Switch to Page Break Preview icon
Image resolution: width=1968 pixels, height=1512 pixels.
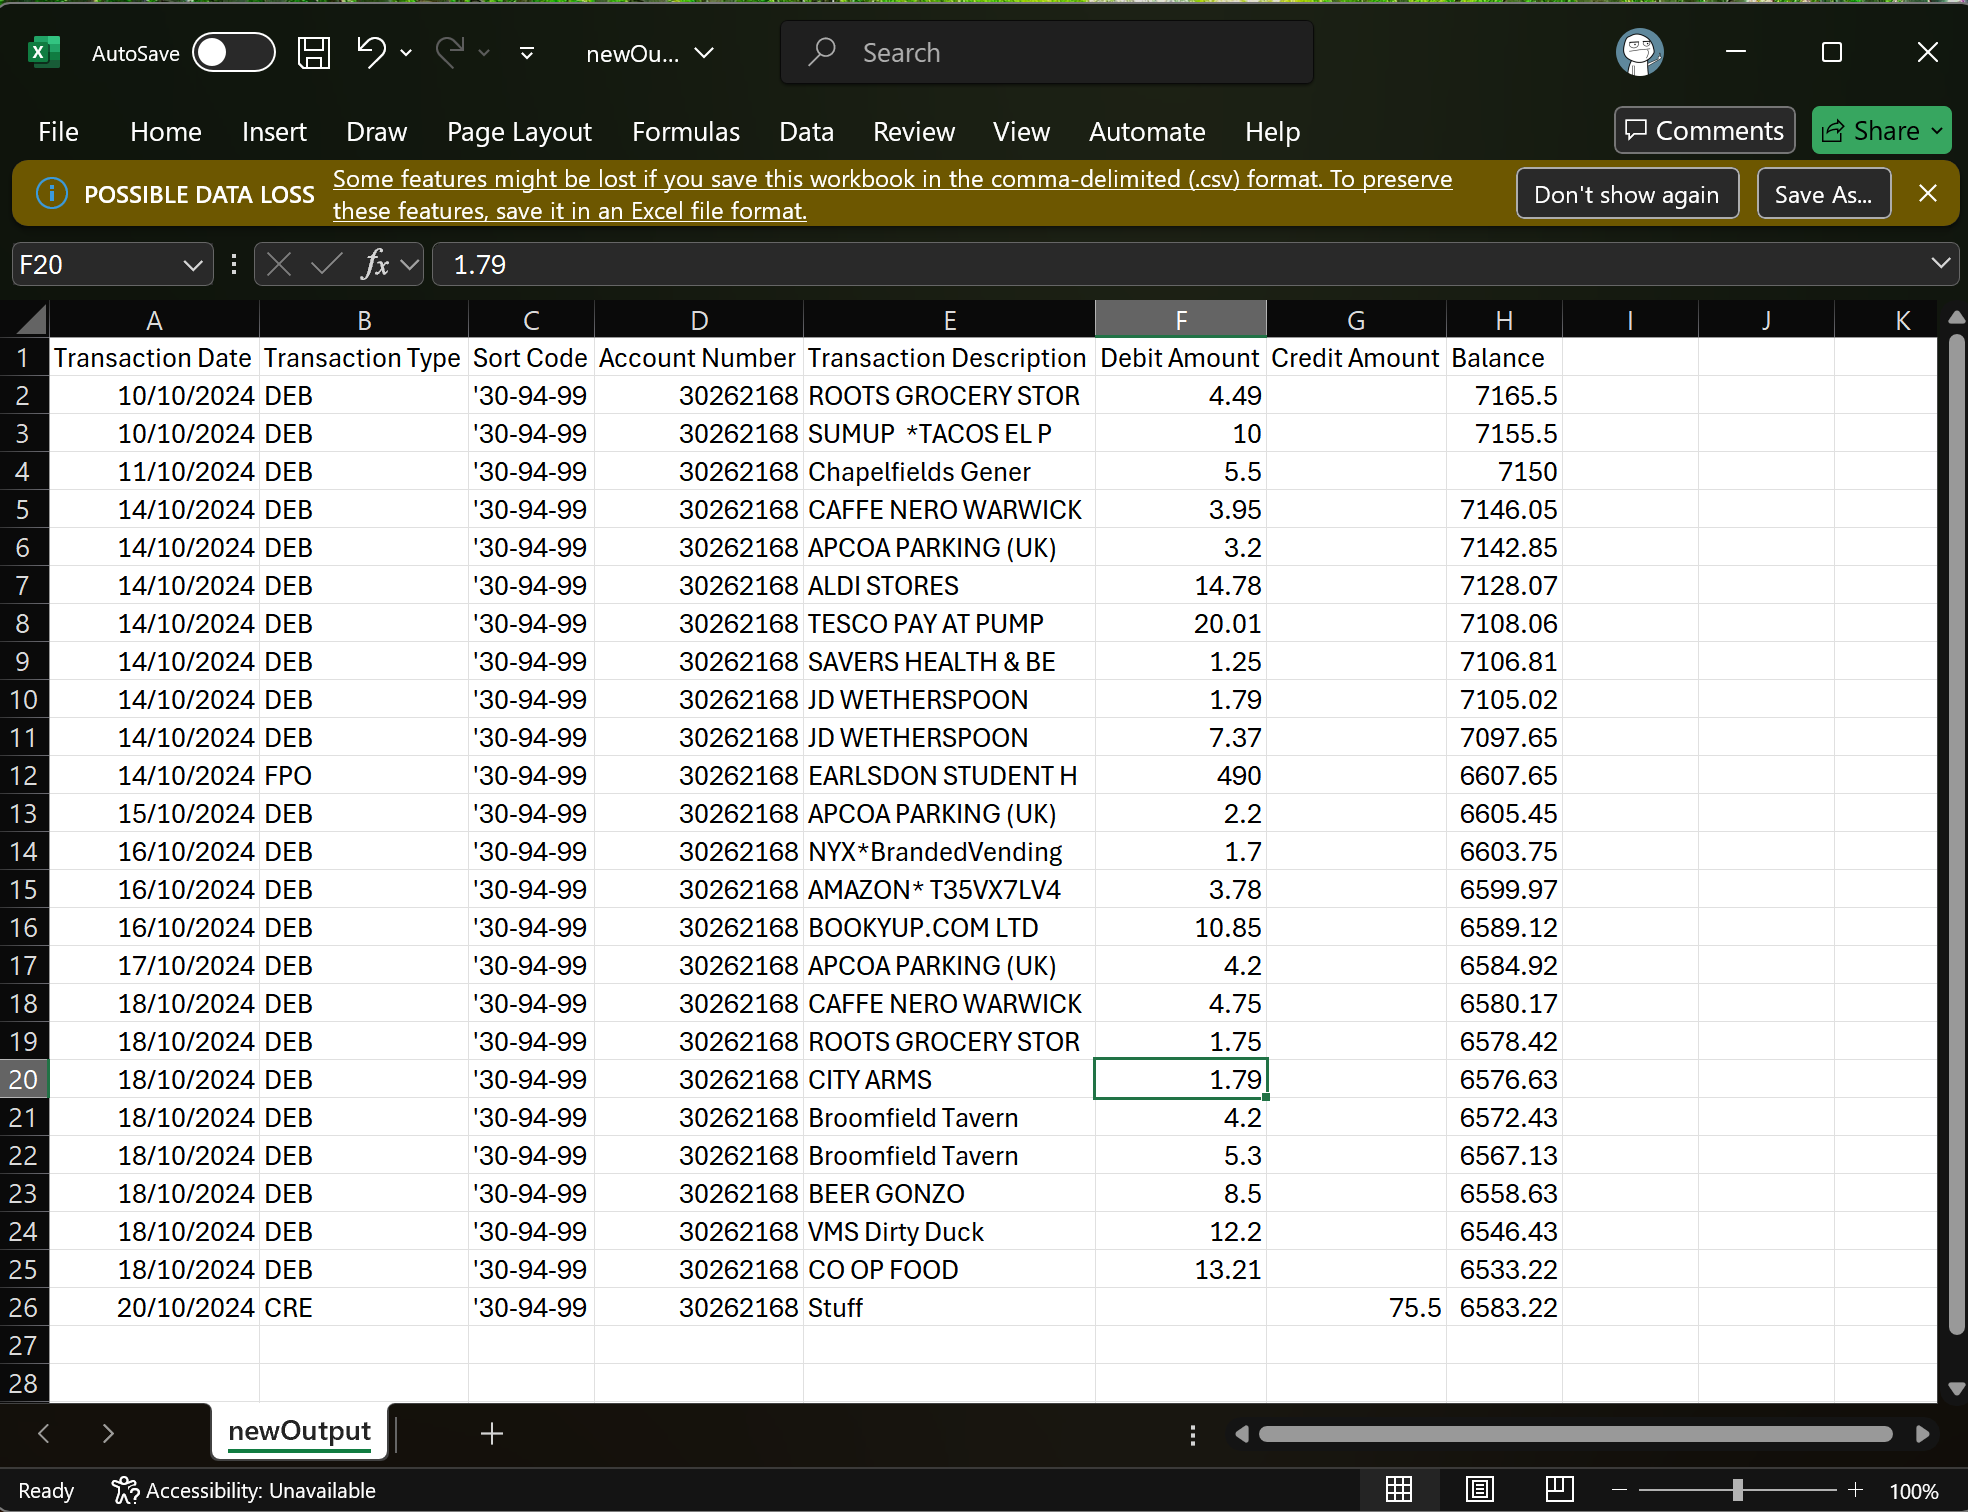1559,1490
